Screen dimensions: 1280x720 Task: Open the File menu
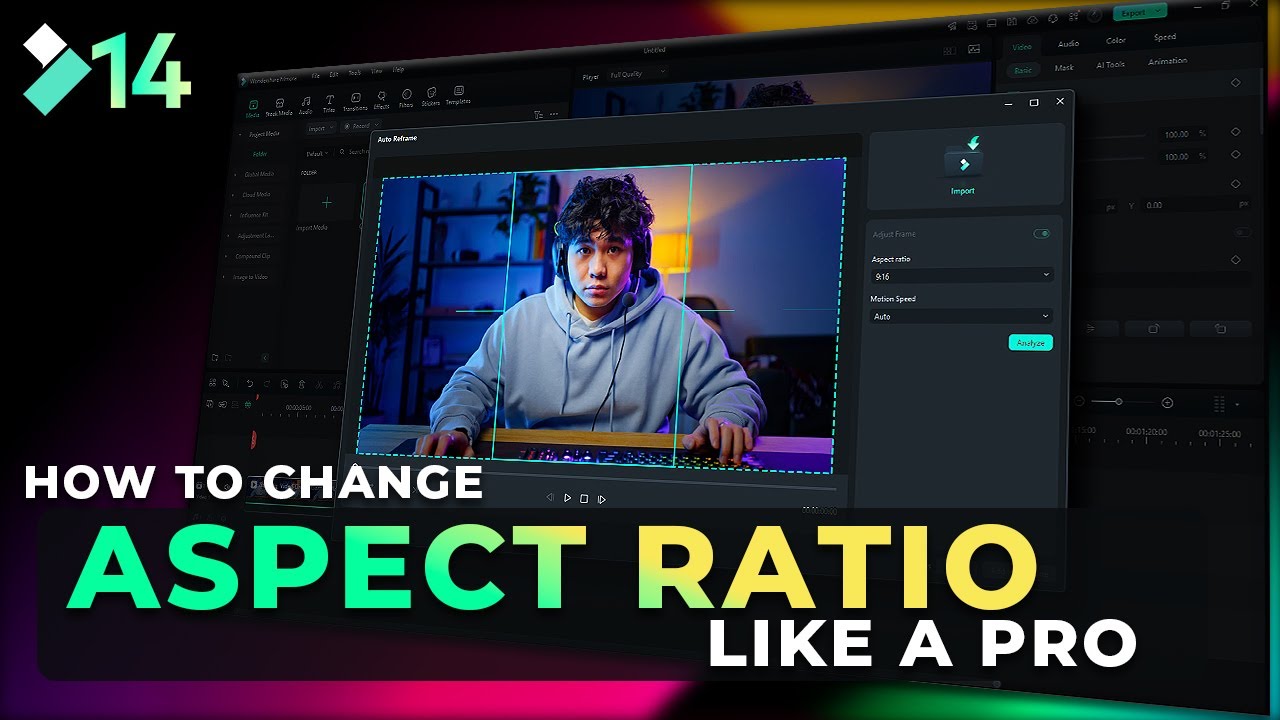point(315,75)
